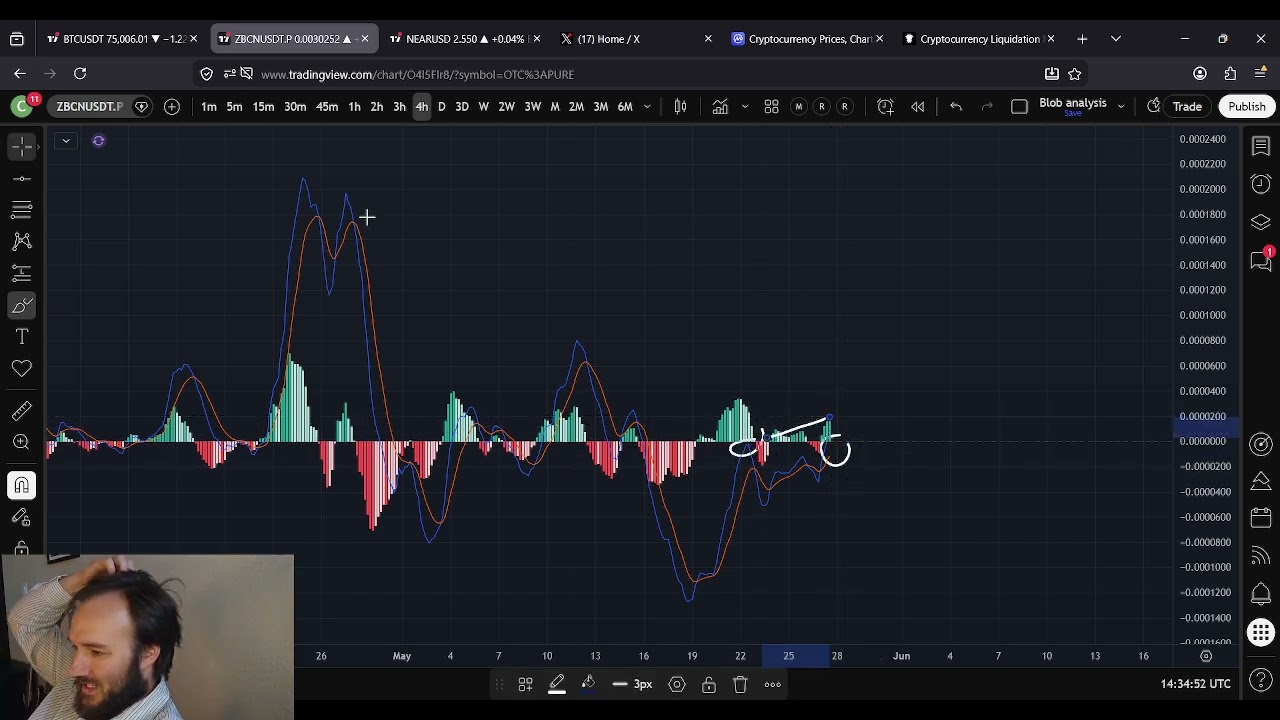Viewport: 1280px width, 720px height.
Task: Collapse the indicator legend chevron
Action: pos(65,141)
